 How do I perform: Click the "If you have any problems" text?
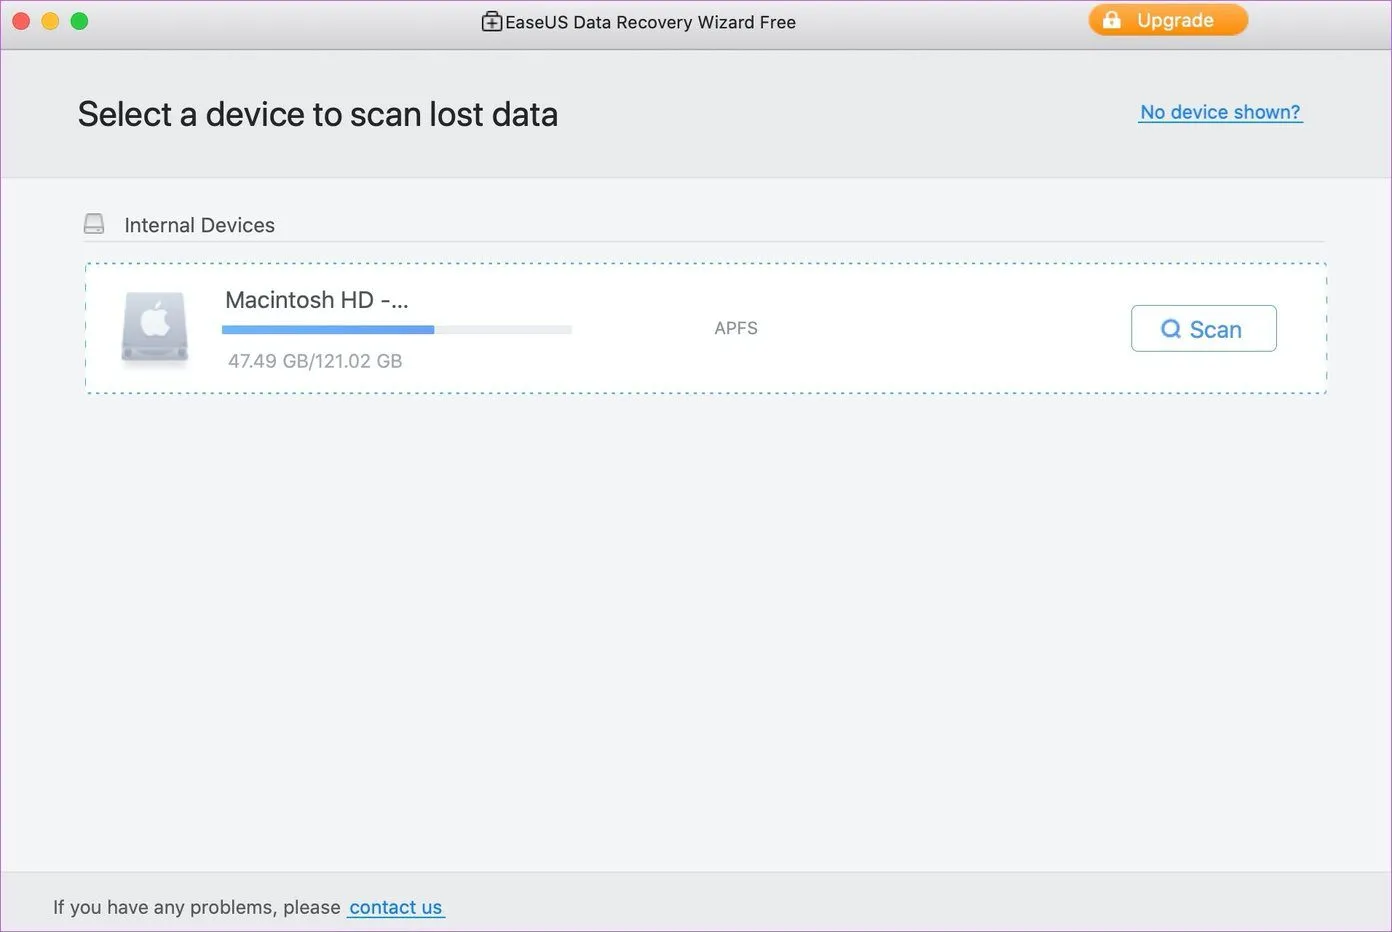click(x=196, y=907)
